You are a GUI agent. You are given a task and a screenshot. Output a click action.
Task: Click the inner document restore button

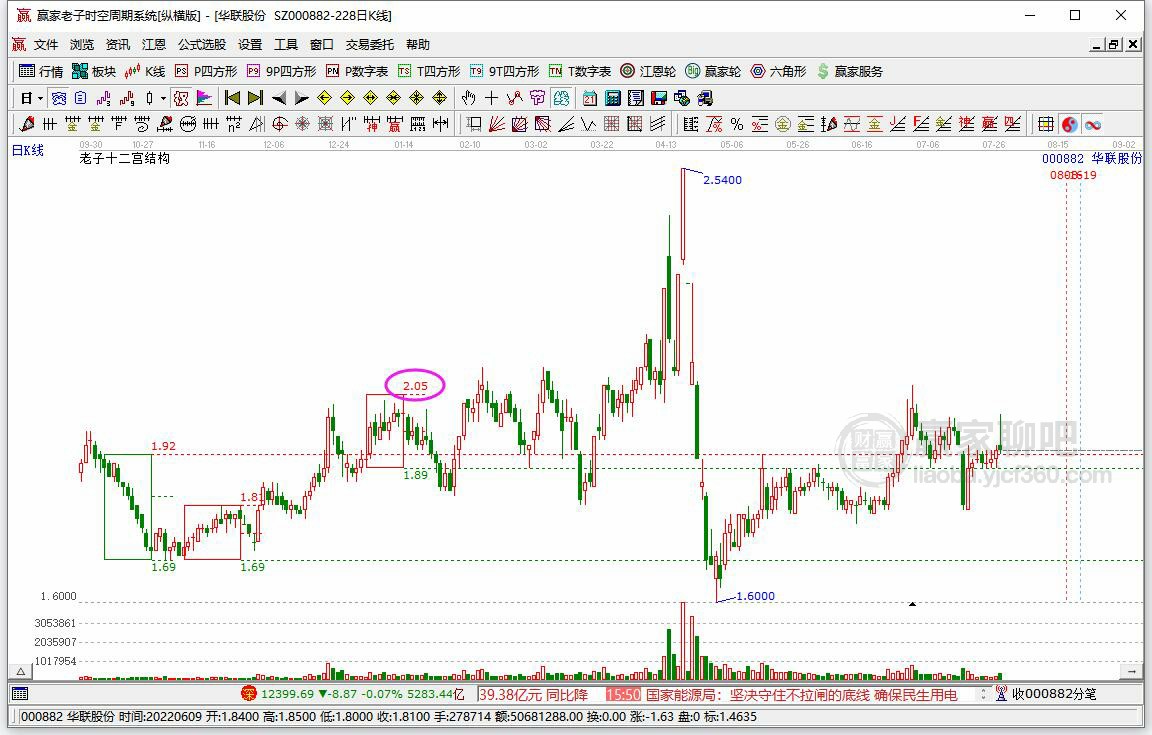1114,45
